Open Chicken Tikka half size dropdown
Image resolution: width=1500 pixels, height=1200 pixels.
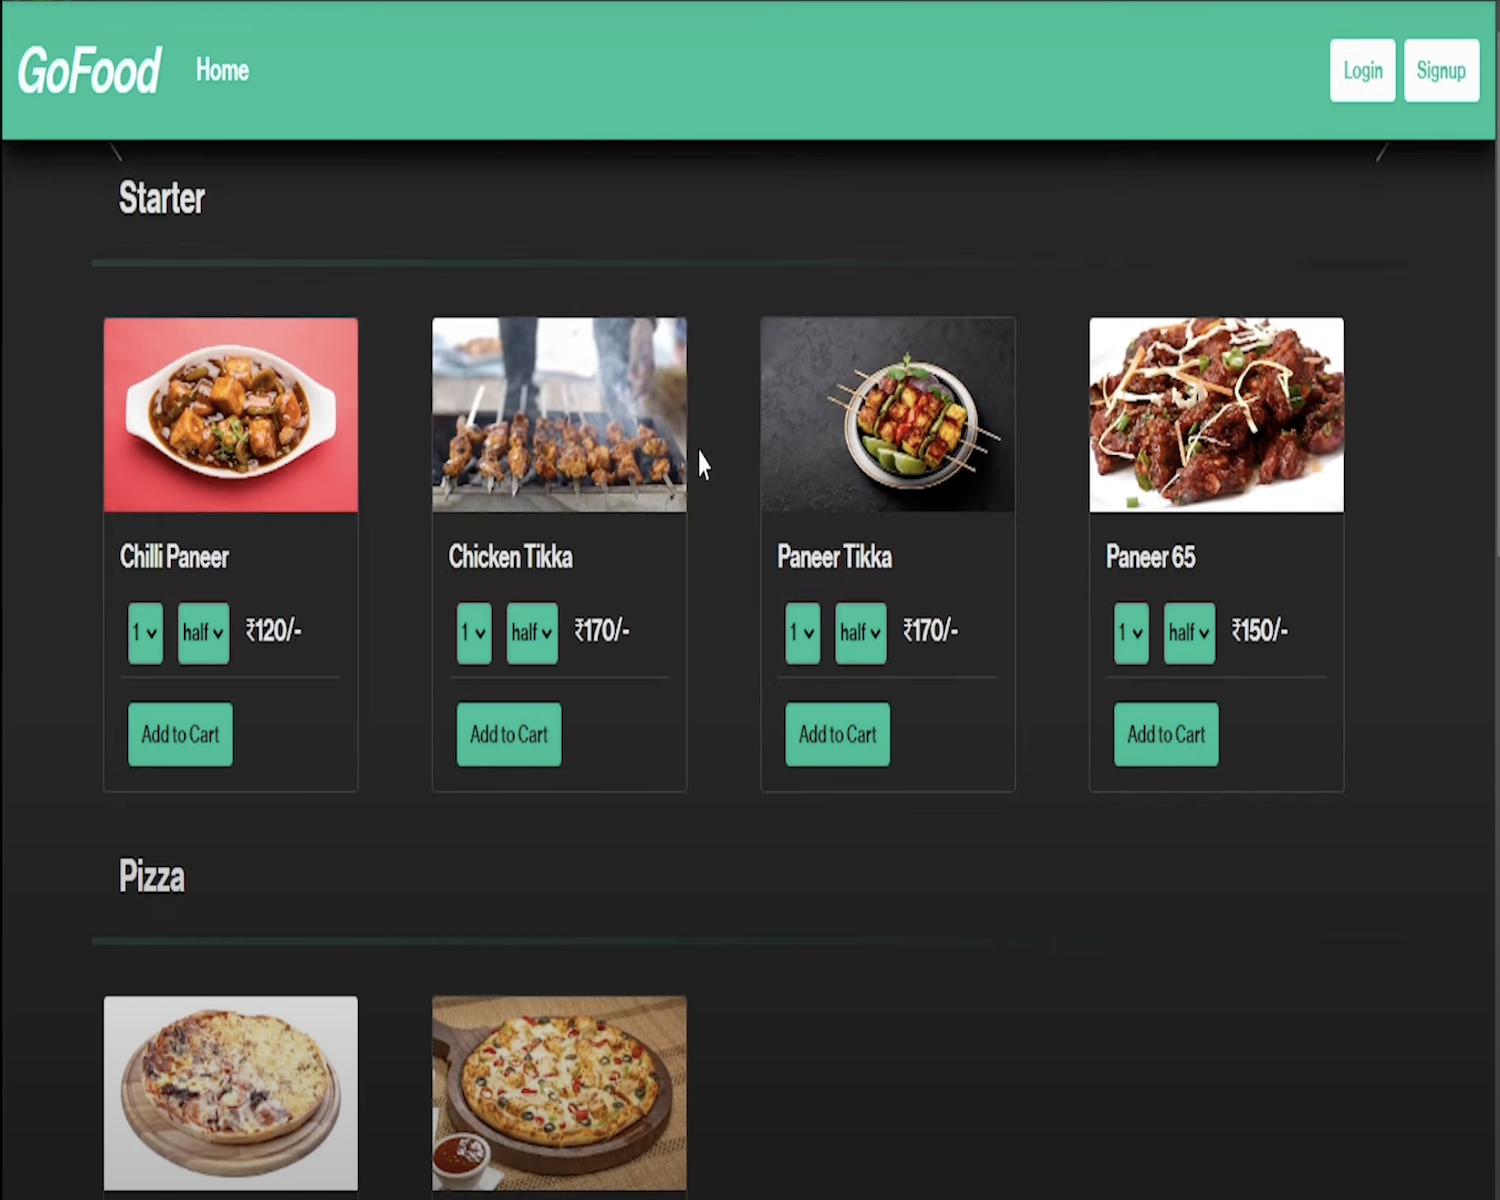pyautogui.click(x=532, y=633)
